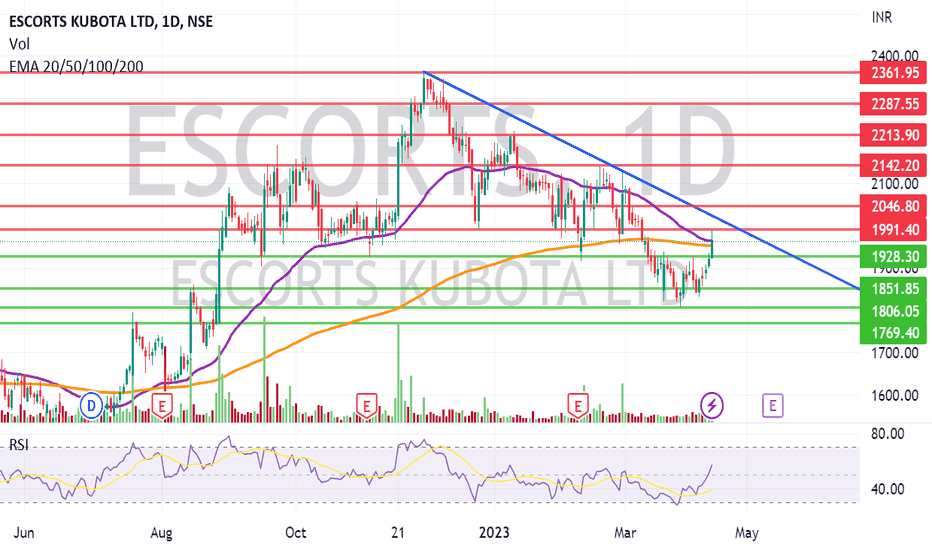Select the 2287.55 price label
This screenshot has height=550, width=932.
pos(893,104)
